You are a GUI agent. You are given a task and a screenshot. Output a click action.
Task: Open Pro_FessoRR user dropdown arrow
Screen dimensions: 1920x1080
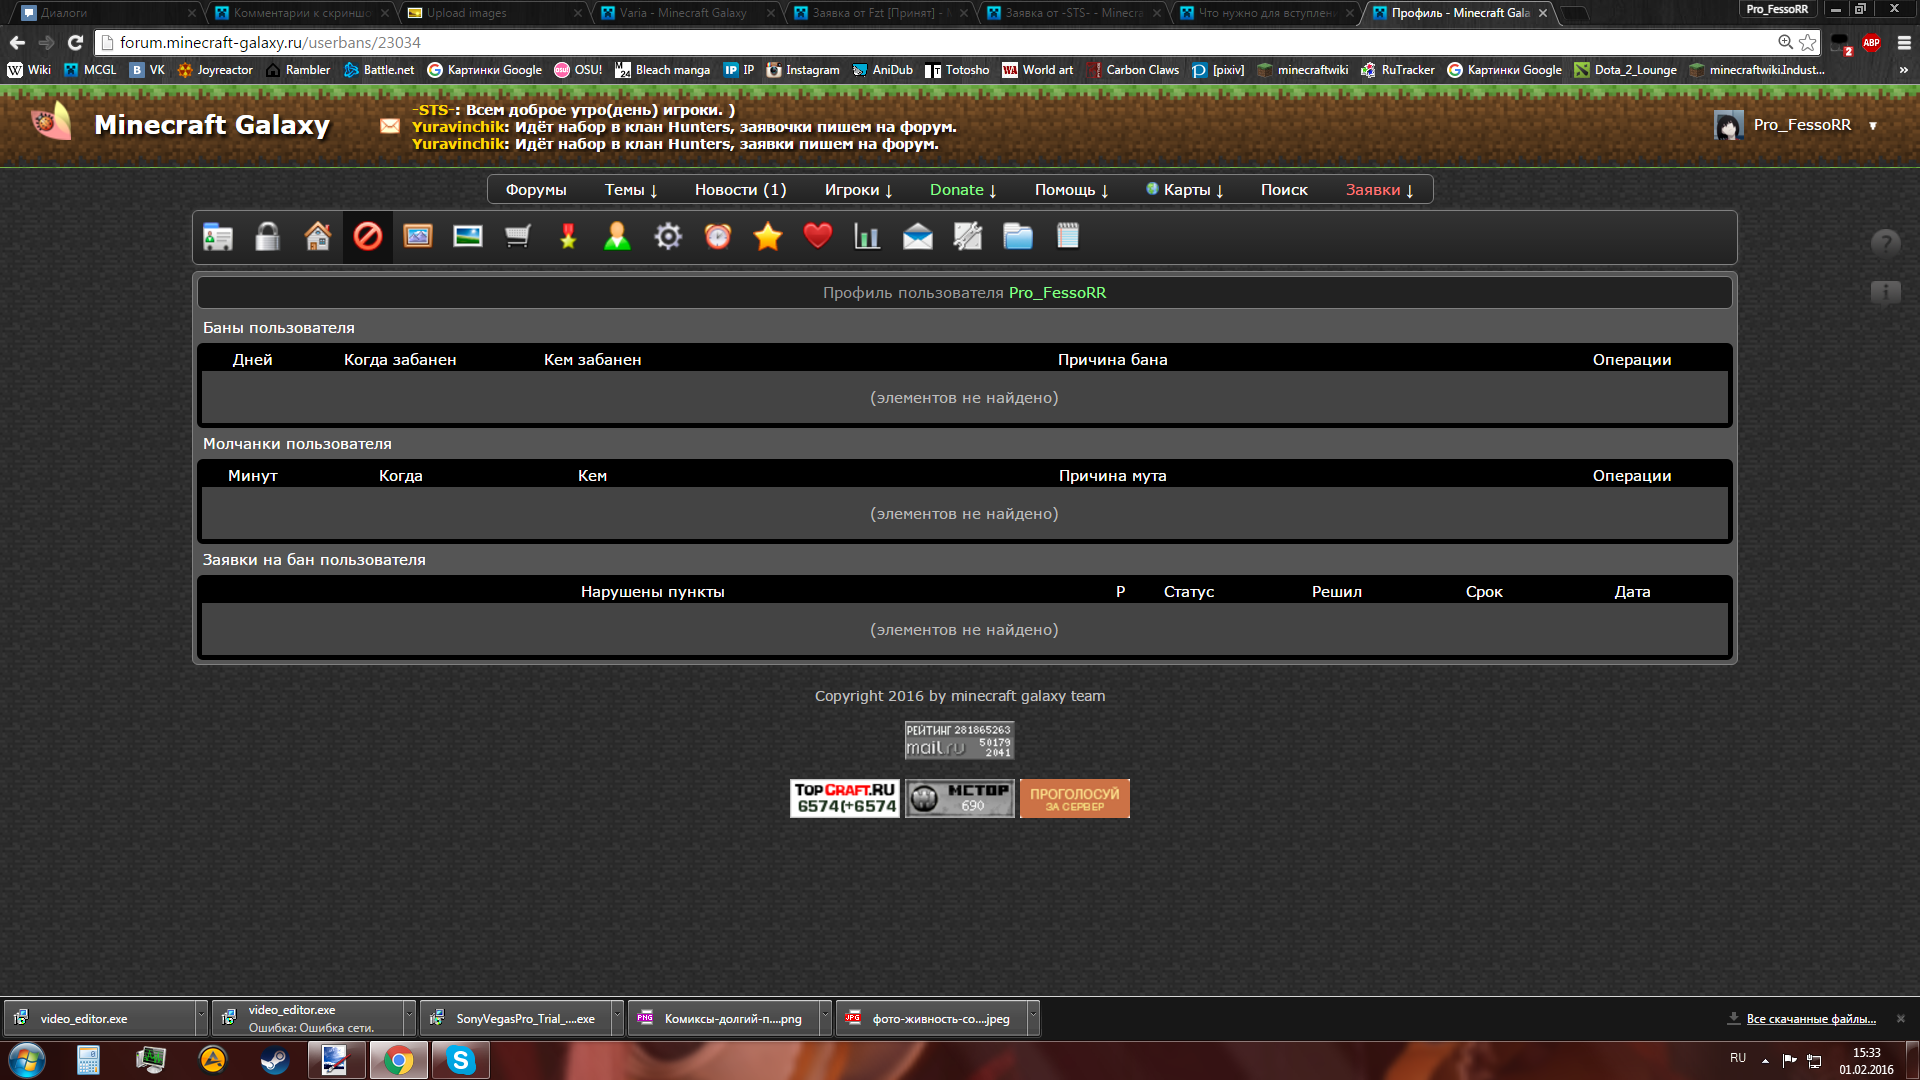[x=1873, y=126]
